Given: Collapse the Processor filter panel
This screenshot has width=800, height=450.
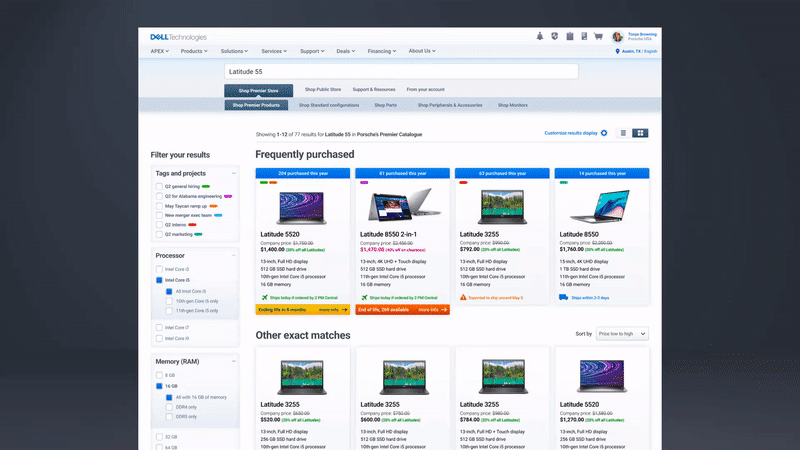Looking at the screenshot, I should (x=234, y=256).
